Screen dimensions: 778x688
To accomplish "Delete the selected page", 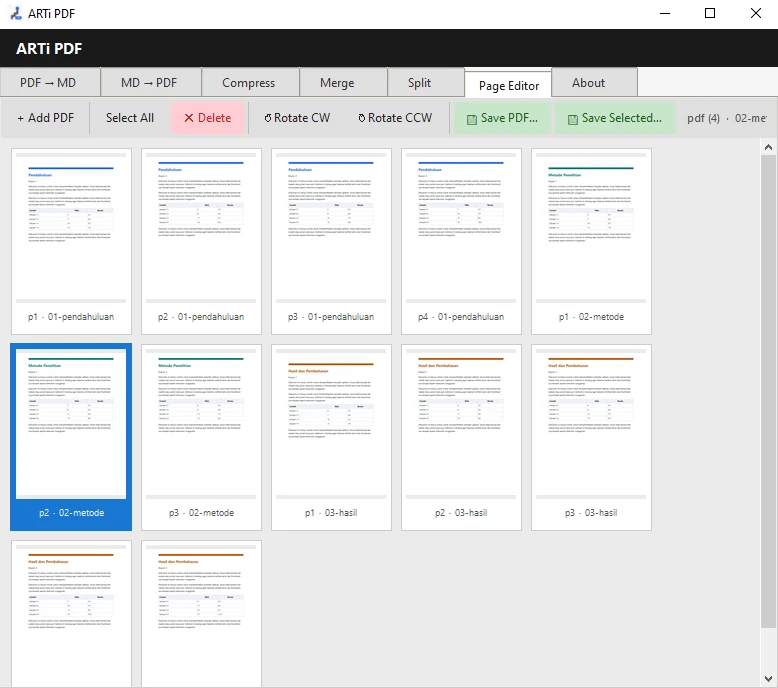I will point(207,118).
